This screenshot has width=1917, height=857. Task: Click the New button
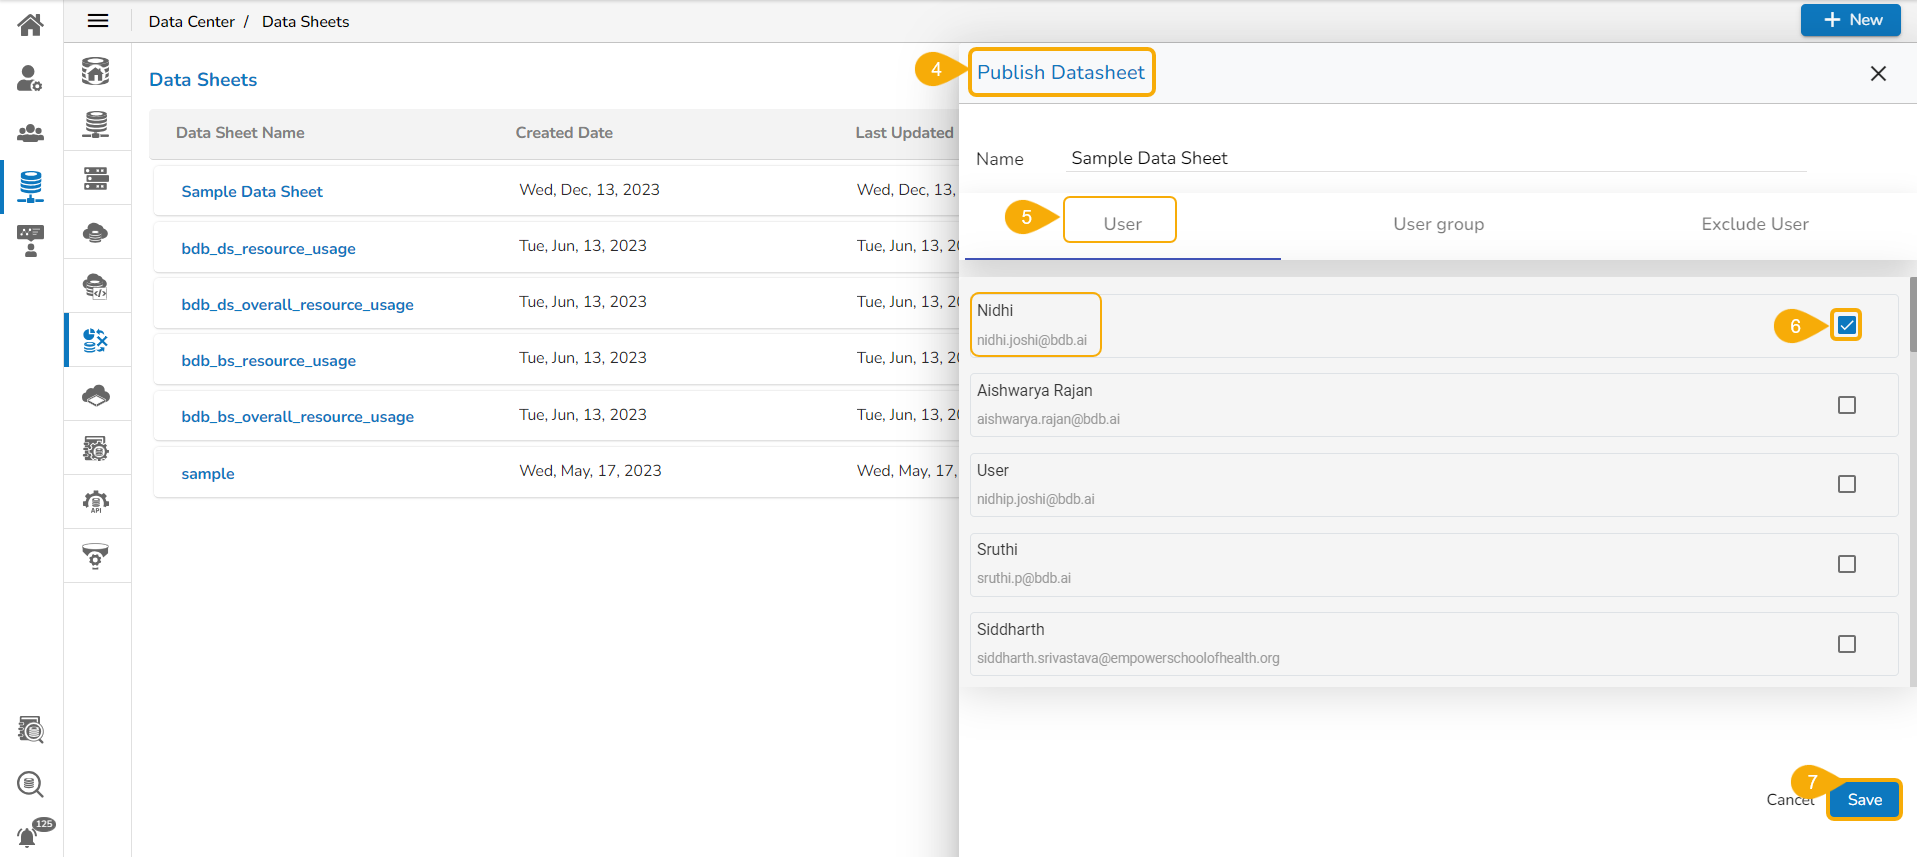click(x=1850, y=20)
